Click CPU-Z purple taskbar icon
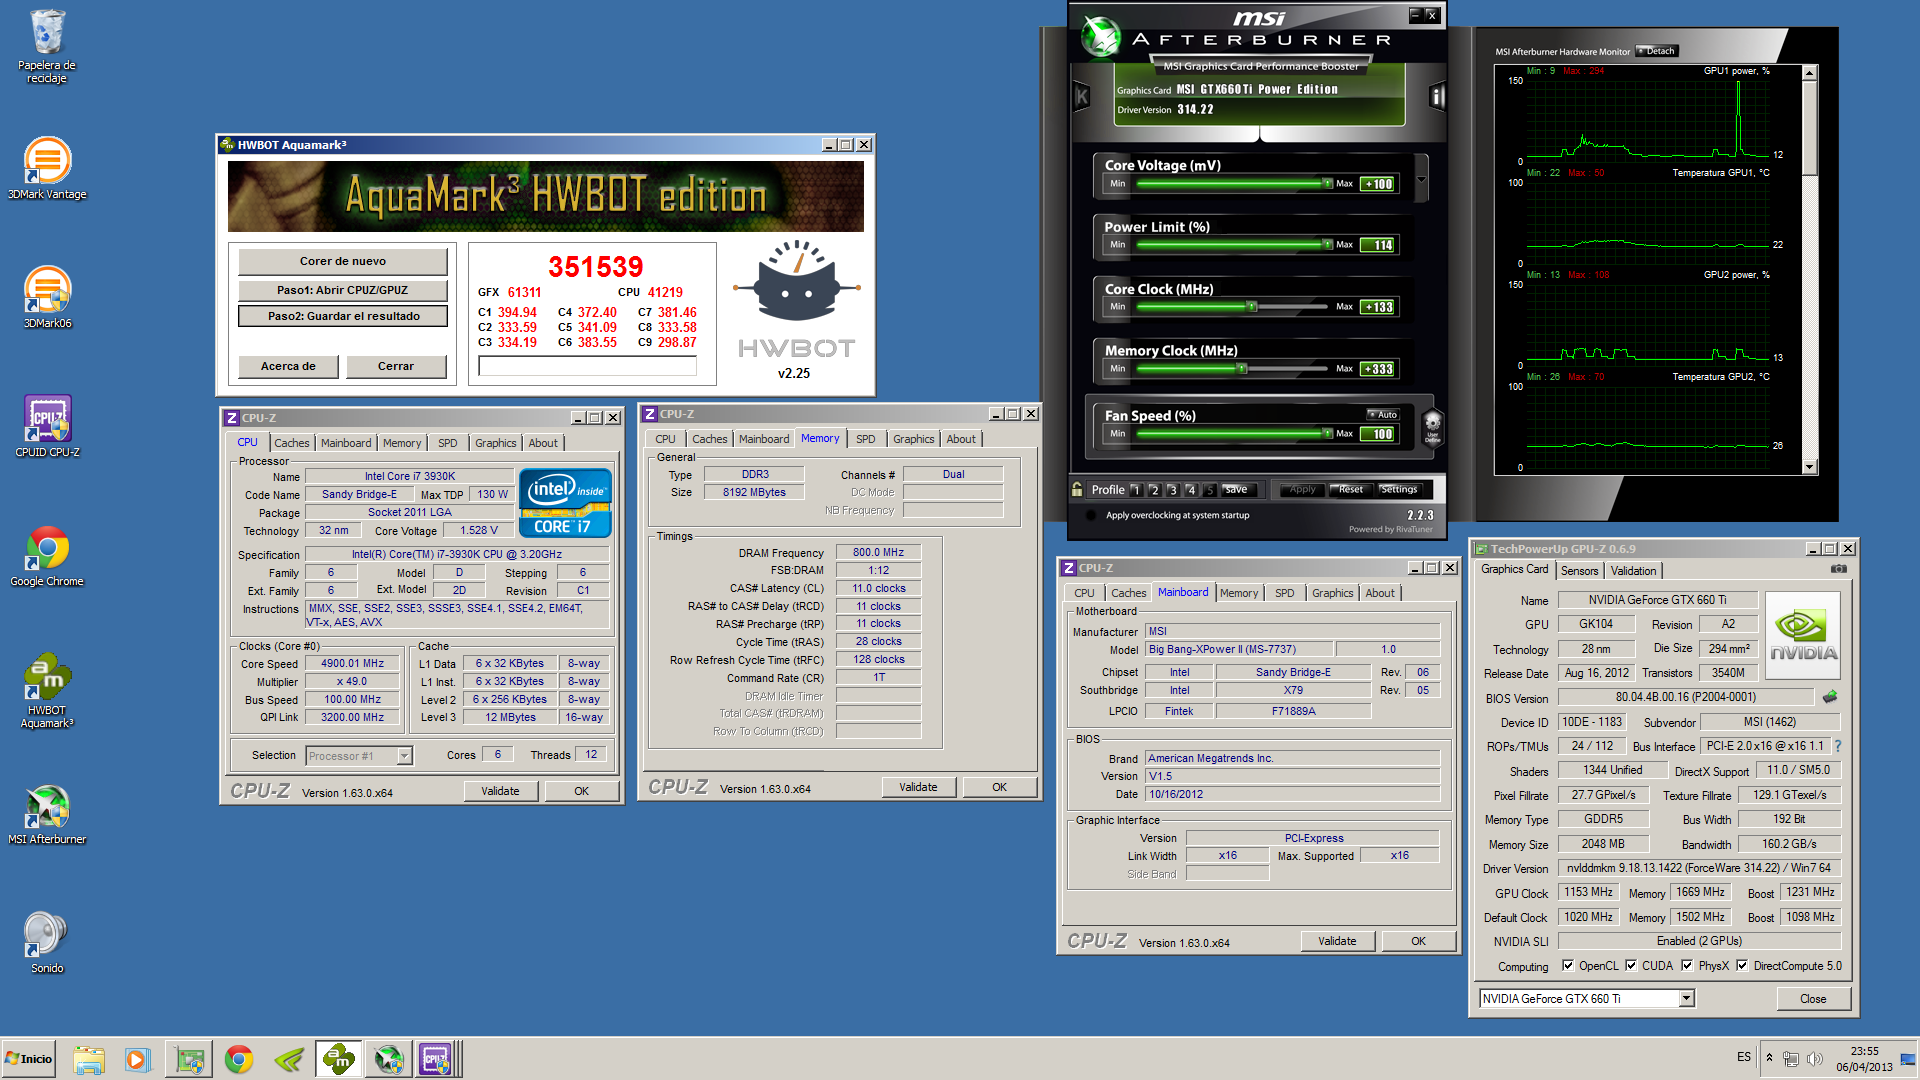 (x=437, y=1059)
